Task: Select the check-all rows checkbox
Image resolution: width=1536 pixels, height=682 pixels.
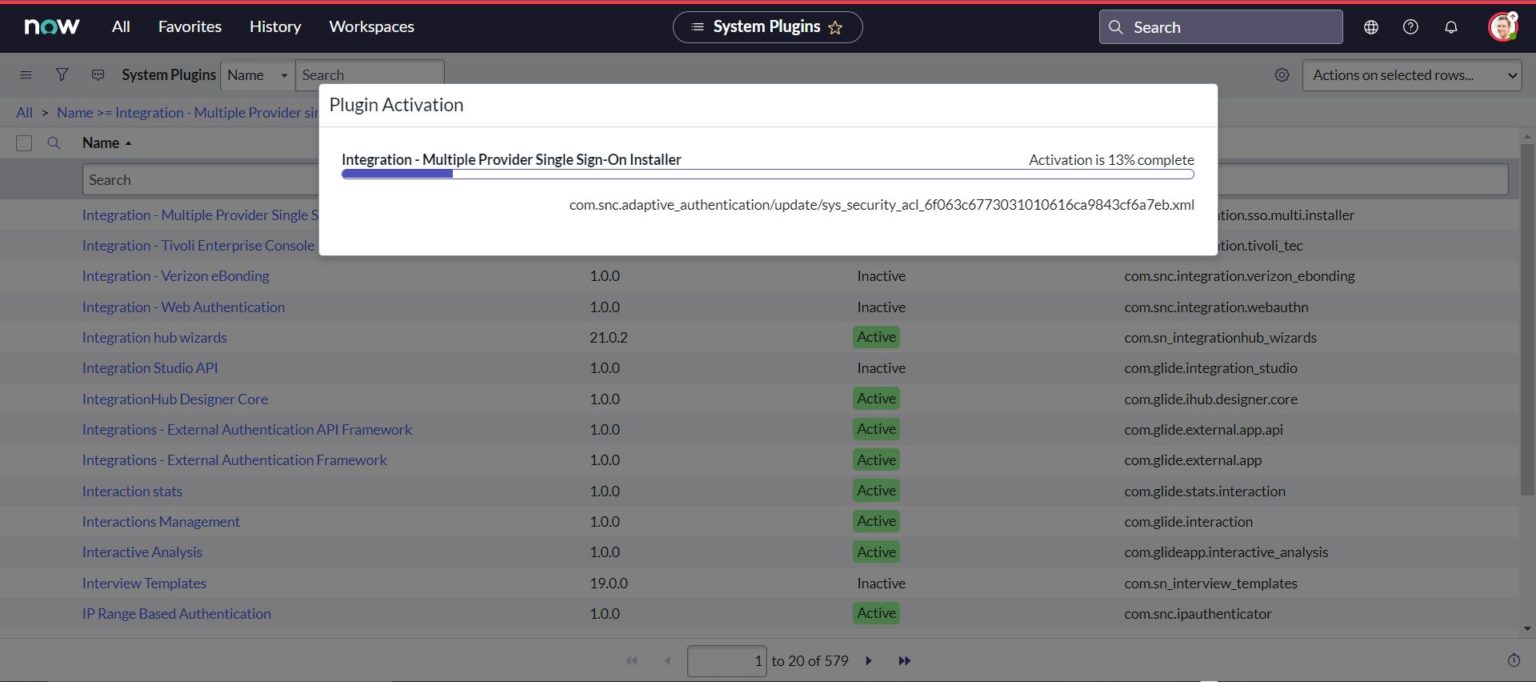Action: pos(24,142)
